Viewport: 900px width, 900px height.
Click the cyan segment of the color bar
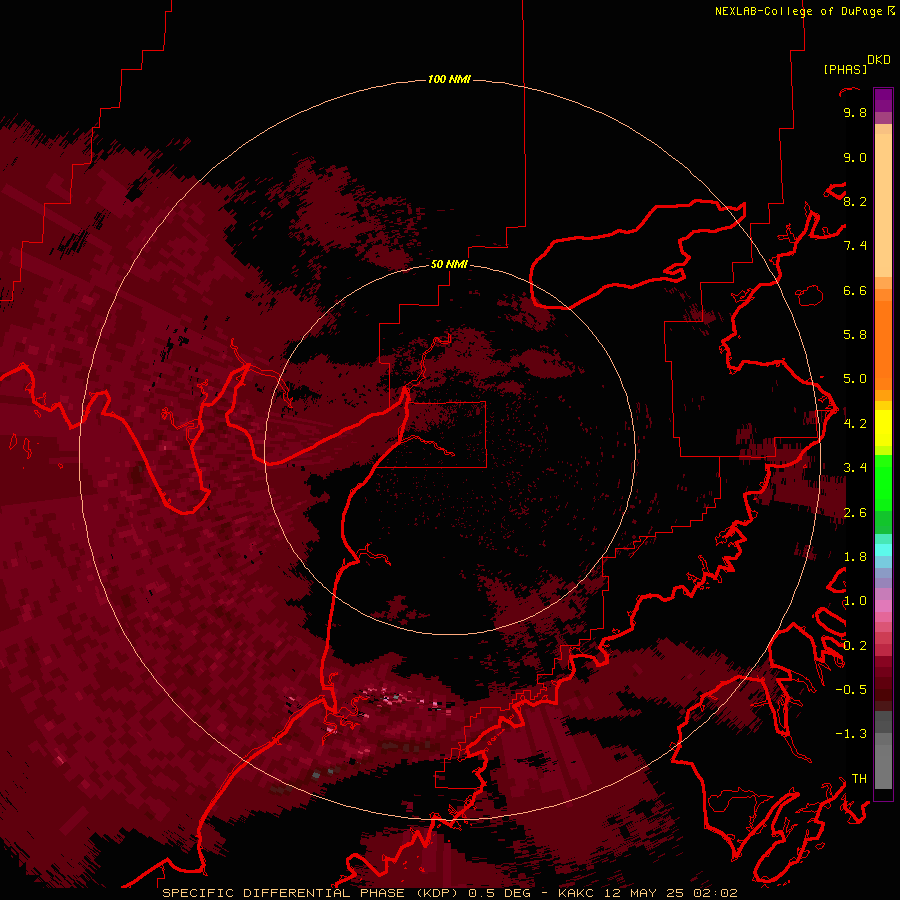[x=883, y=550]
